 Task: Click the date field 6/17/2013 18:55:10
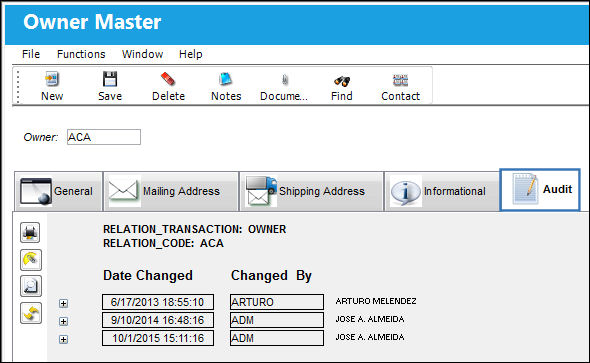pos(158,302)
